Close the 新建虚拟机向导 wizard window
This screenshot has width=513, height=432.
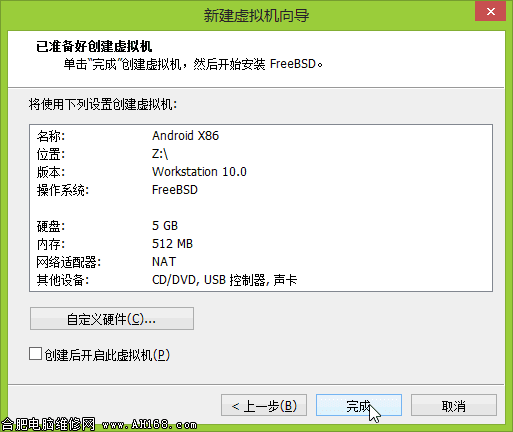[490, 11]
